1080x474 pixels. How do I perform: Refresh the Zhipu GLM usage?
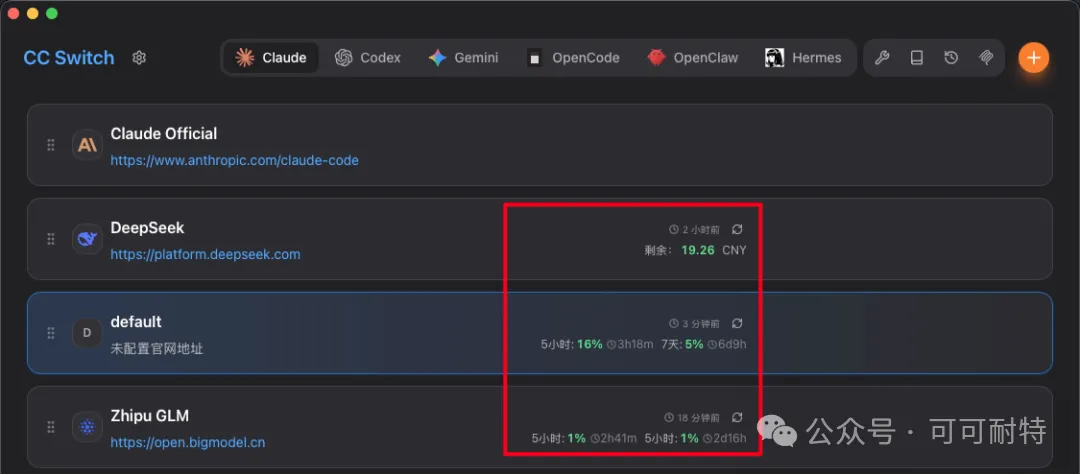click(x=737, y=418)
